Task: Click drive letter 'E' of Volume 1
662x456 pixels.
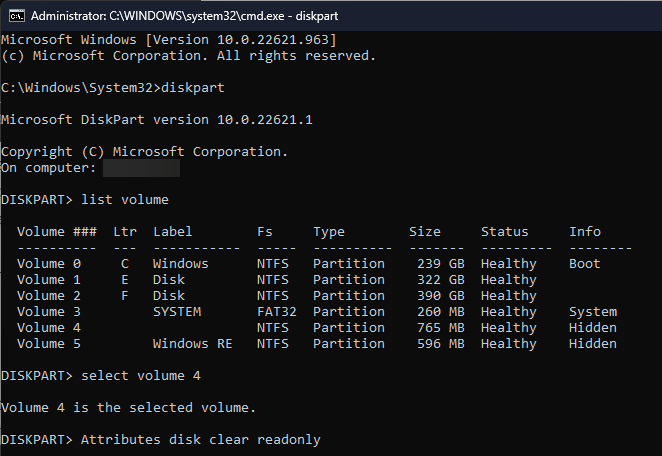Action: (125, 280)
